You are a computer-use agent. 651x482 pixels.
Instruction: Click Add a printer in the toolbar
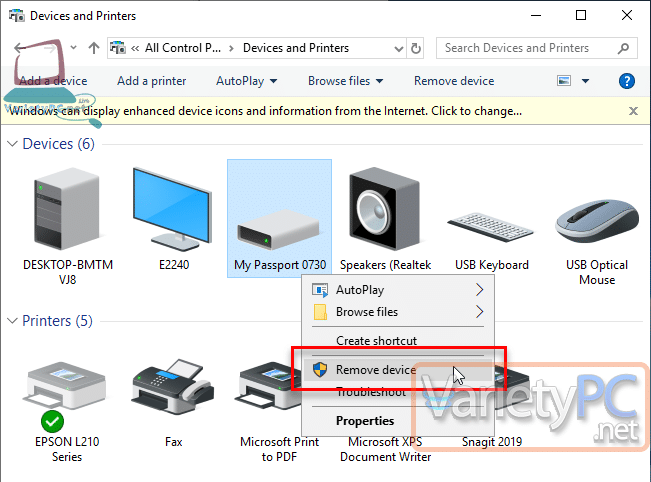coord(152,81)
